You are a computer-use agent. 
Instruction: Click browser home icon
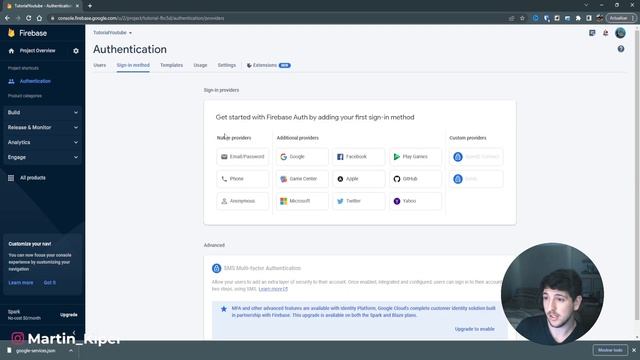pos(39,18)
